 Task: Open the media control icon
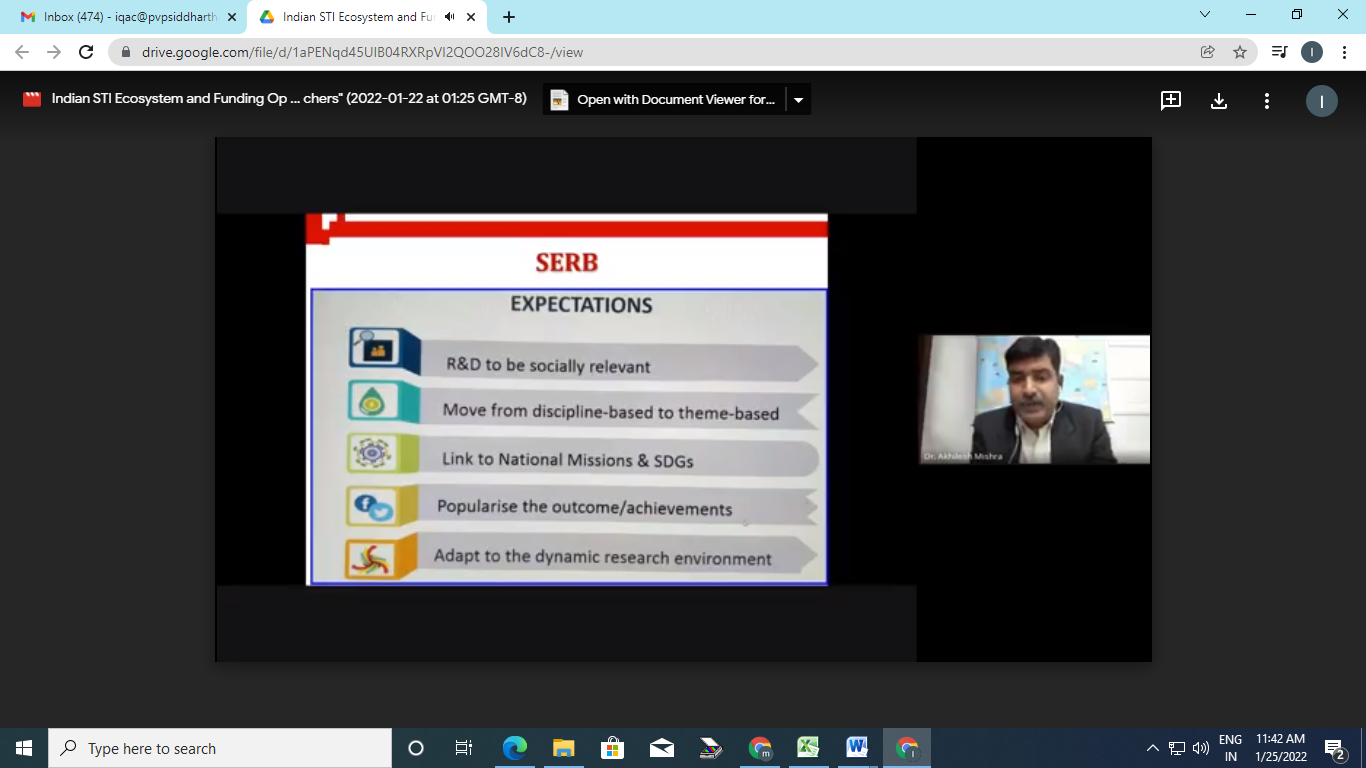coord(1279,52)
